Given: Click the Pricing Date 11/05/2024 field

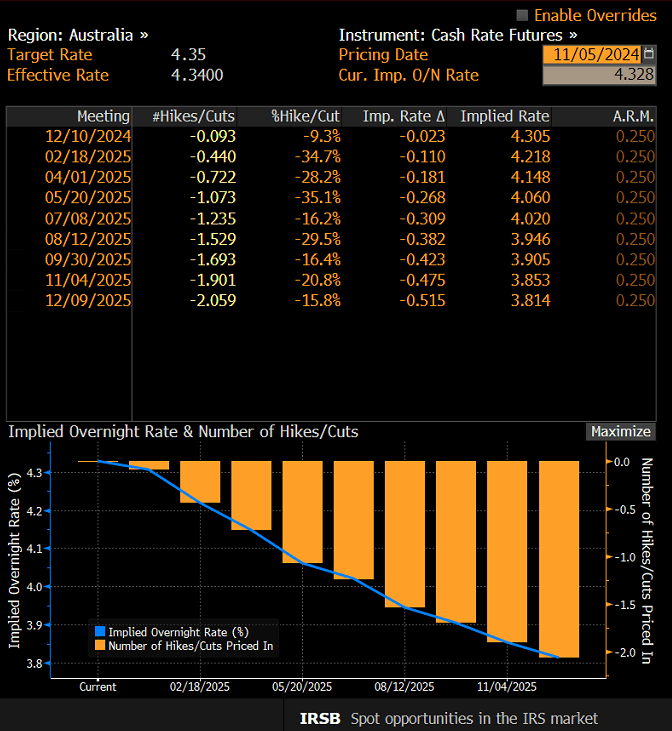Looking at the screenshot, I should [x=594, y=55].
